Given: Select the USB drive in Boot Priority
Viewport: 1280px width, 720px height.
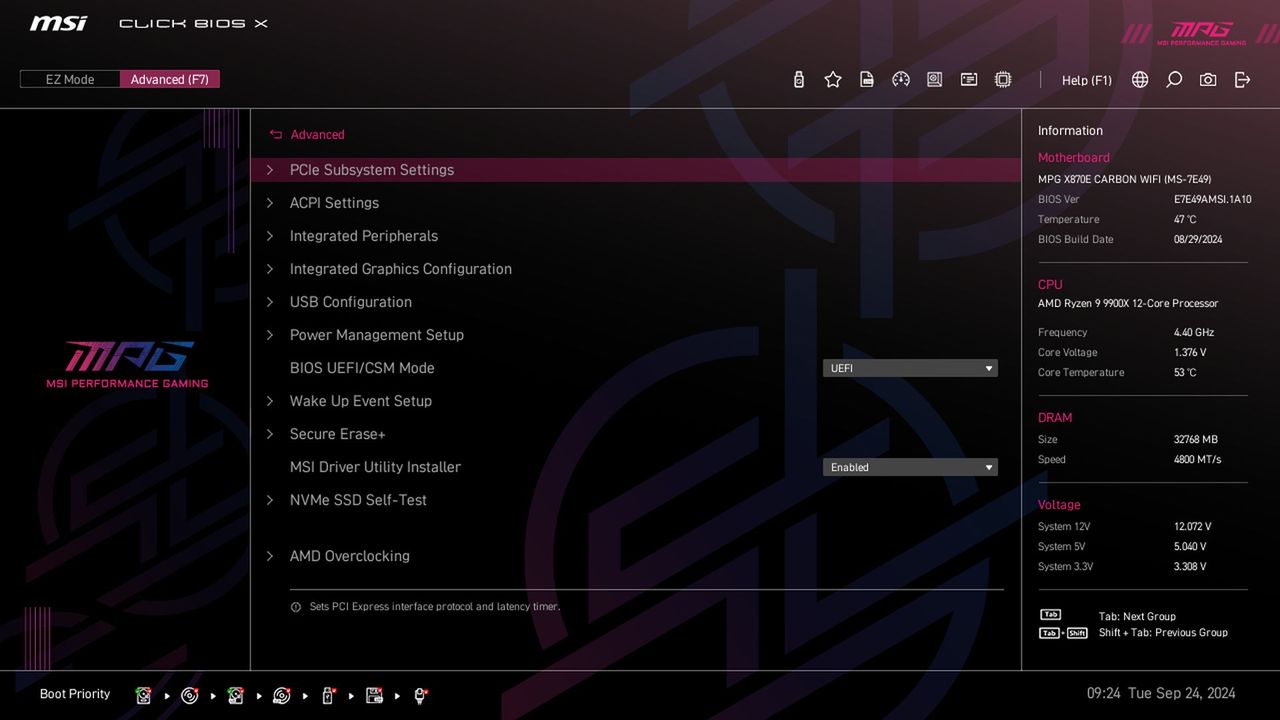Looking at the screenshot, I should click(328, 696).
